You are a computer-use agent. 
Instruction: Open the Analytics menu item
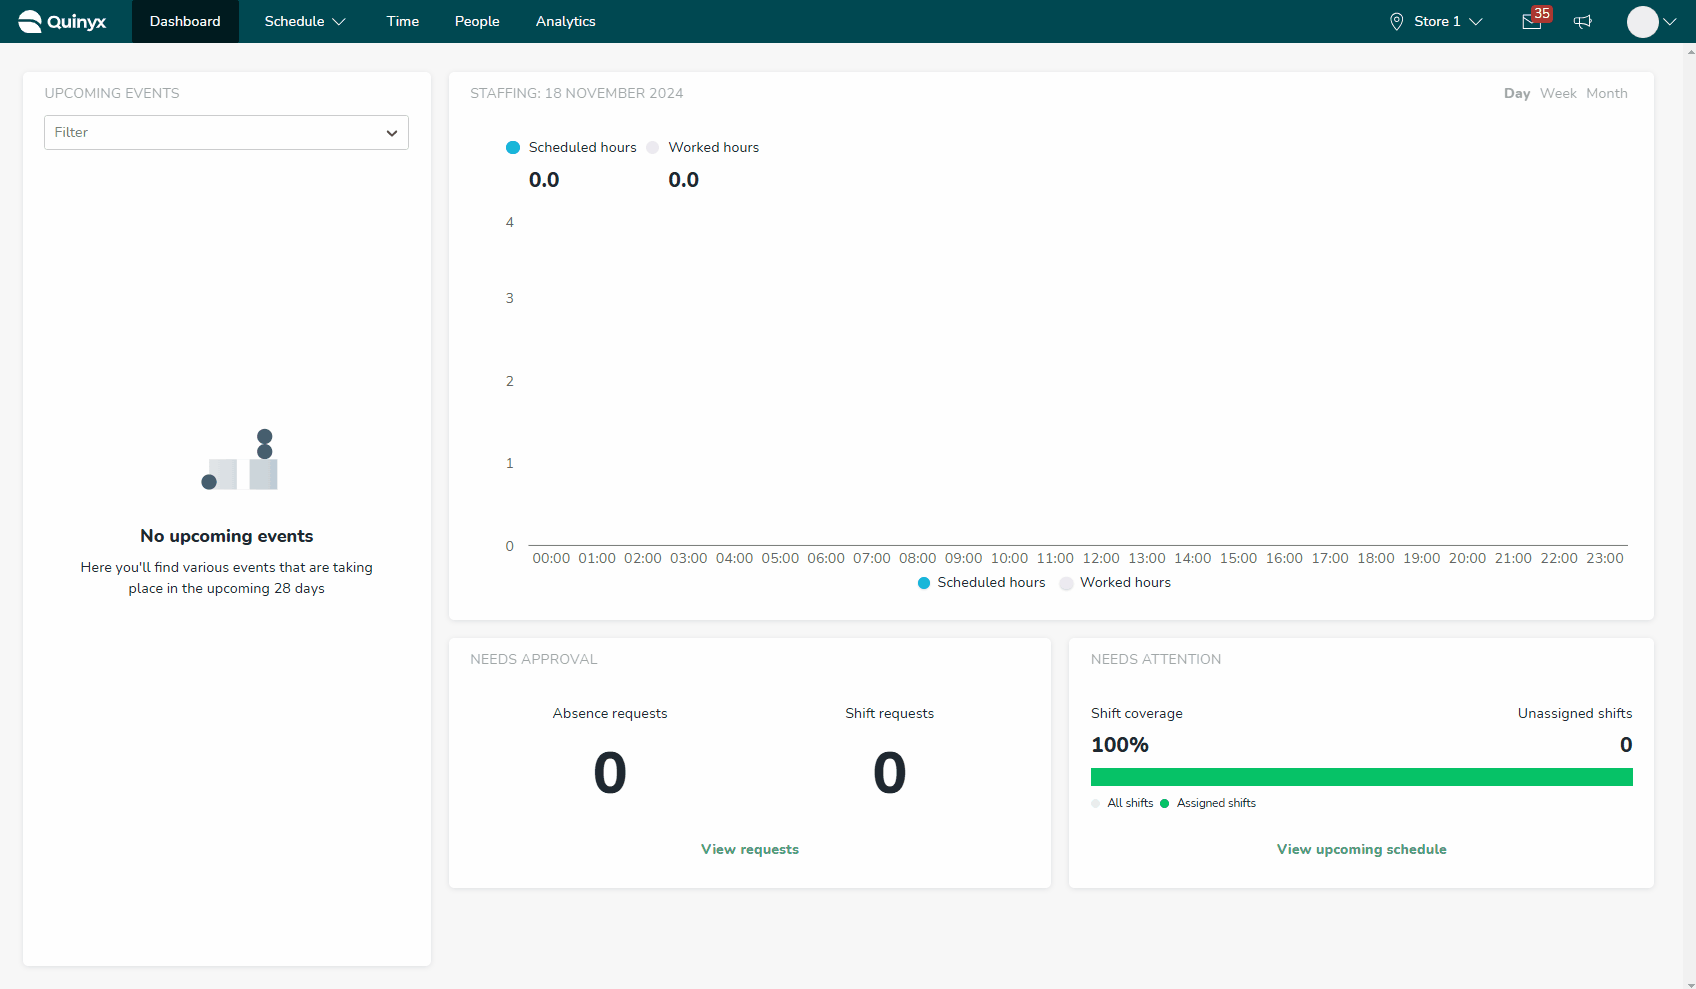[x=565, y=21]
